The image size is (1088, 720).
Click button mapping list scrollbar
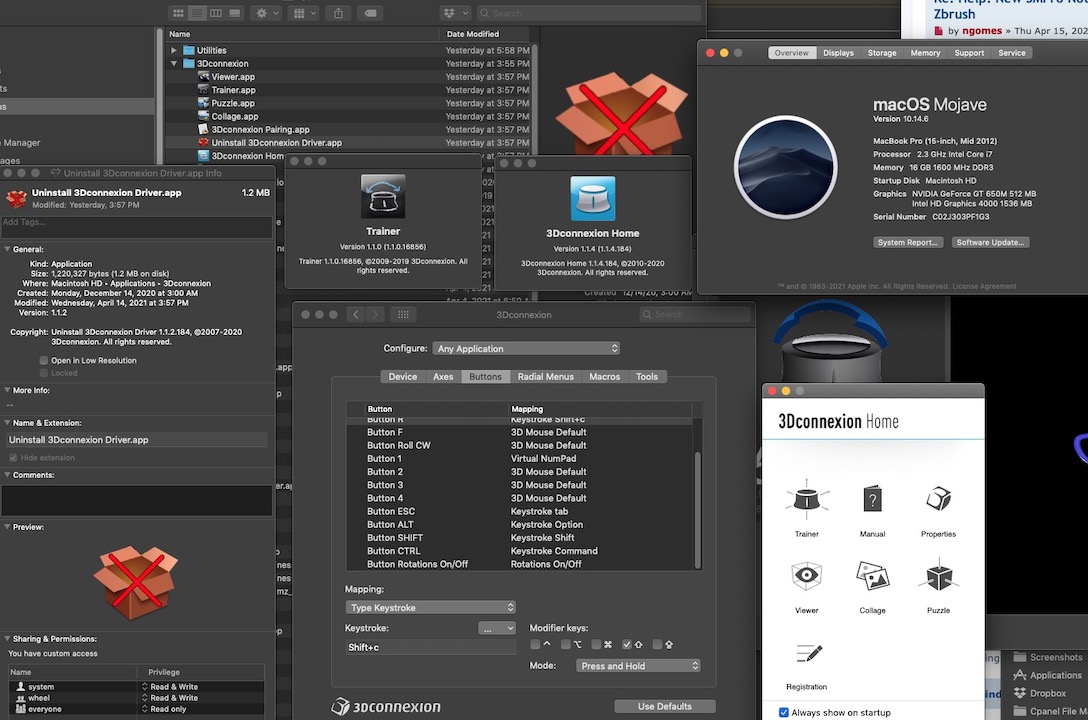pyautogui.click(x=697, y=510)
